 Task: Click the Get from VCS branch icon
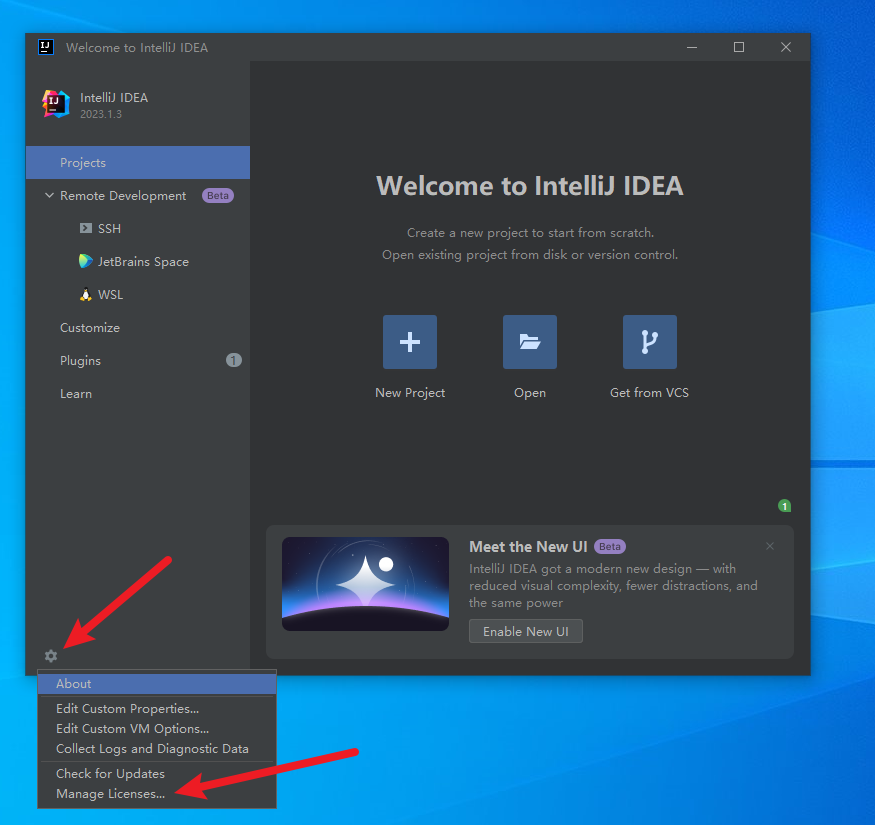click(650, 342)
